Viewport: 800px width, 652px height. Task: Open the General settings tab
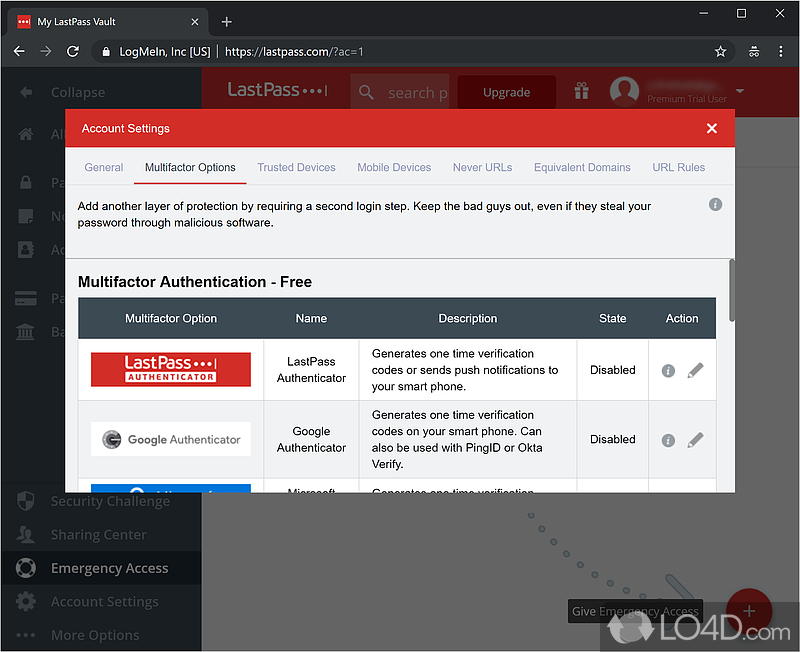click(104, 167)
